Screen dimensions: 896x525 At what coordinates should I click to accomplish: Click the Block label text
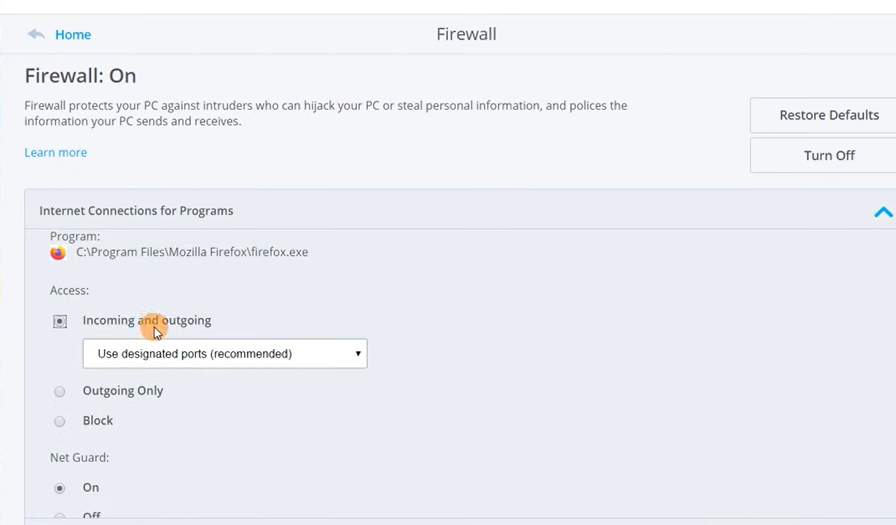point(98,420)
